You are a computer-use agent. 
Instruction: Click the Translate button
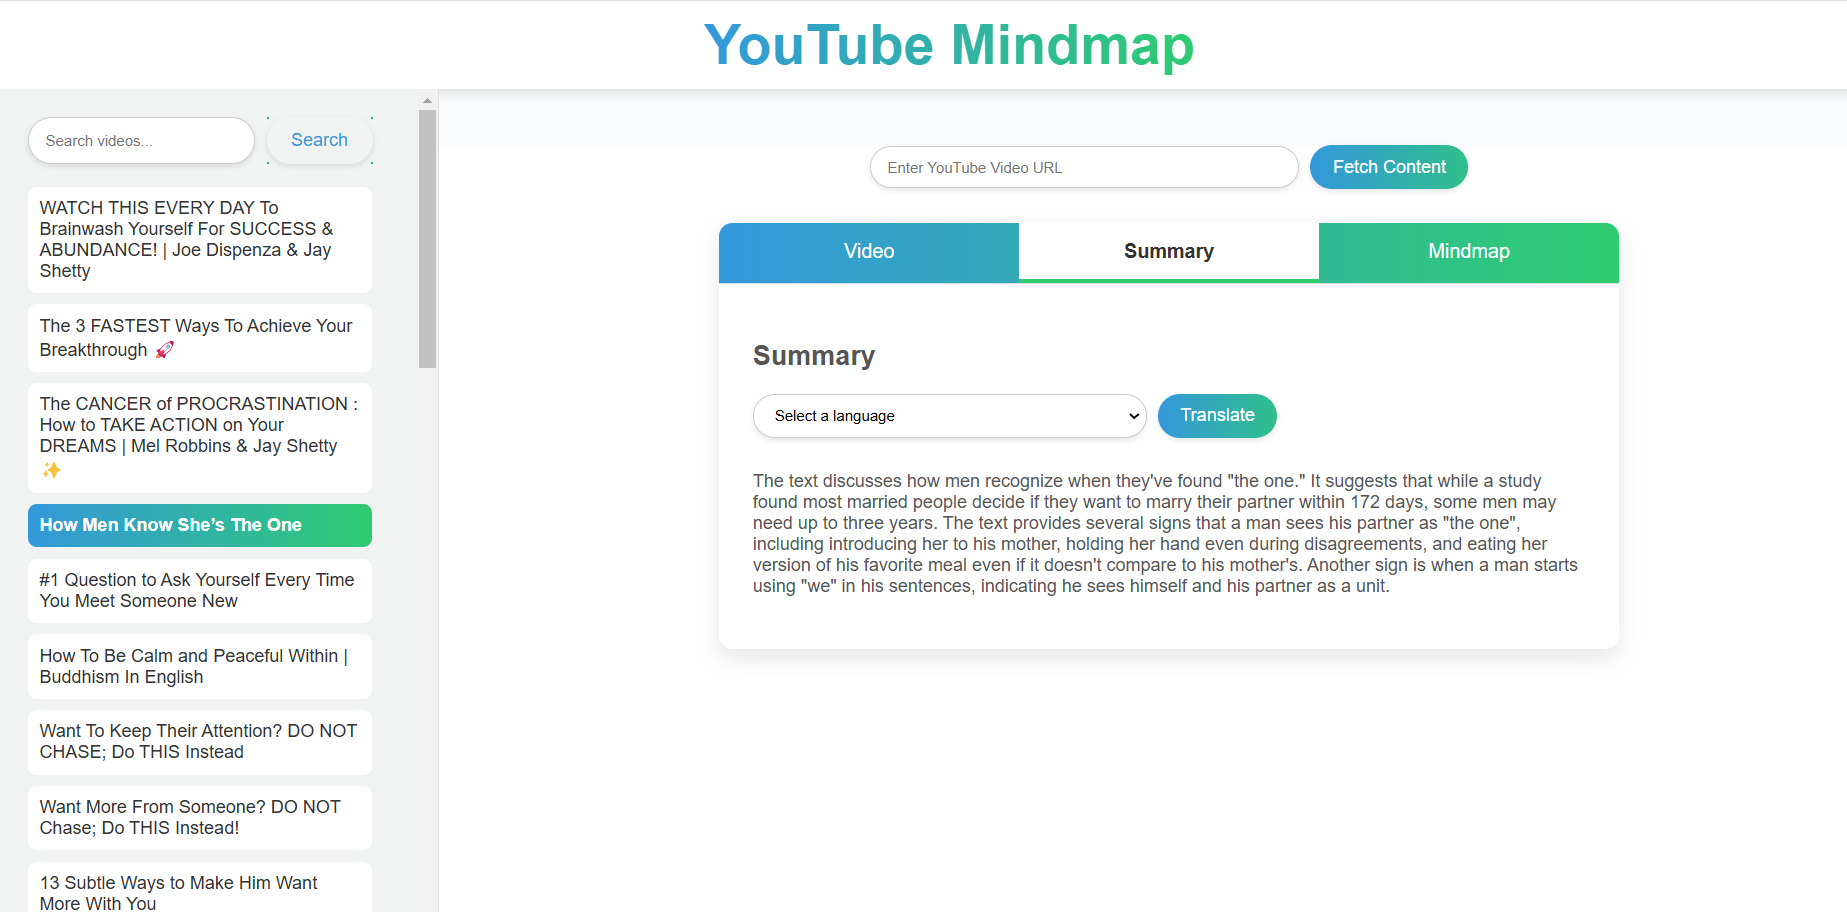[x=1217, y=416]
